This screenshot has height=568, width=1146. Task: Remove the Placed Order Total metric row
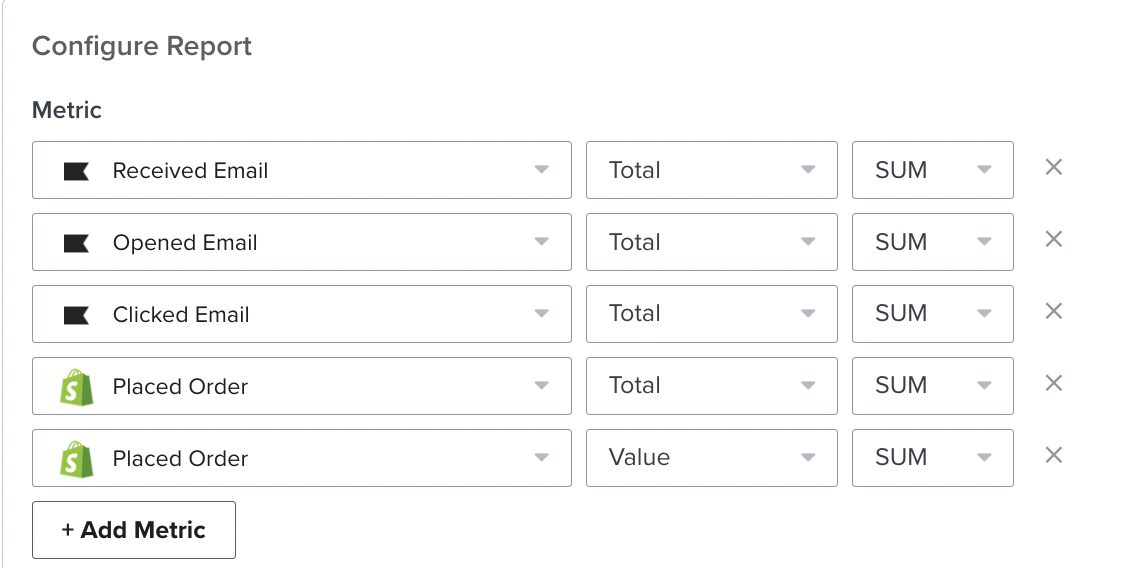[1053, 384]
